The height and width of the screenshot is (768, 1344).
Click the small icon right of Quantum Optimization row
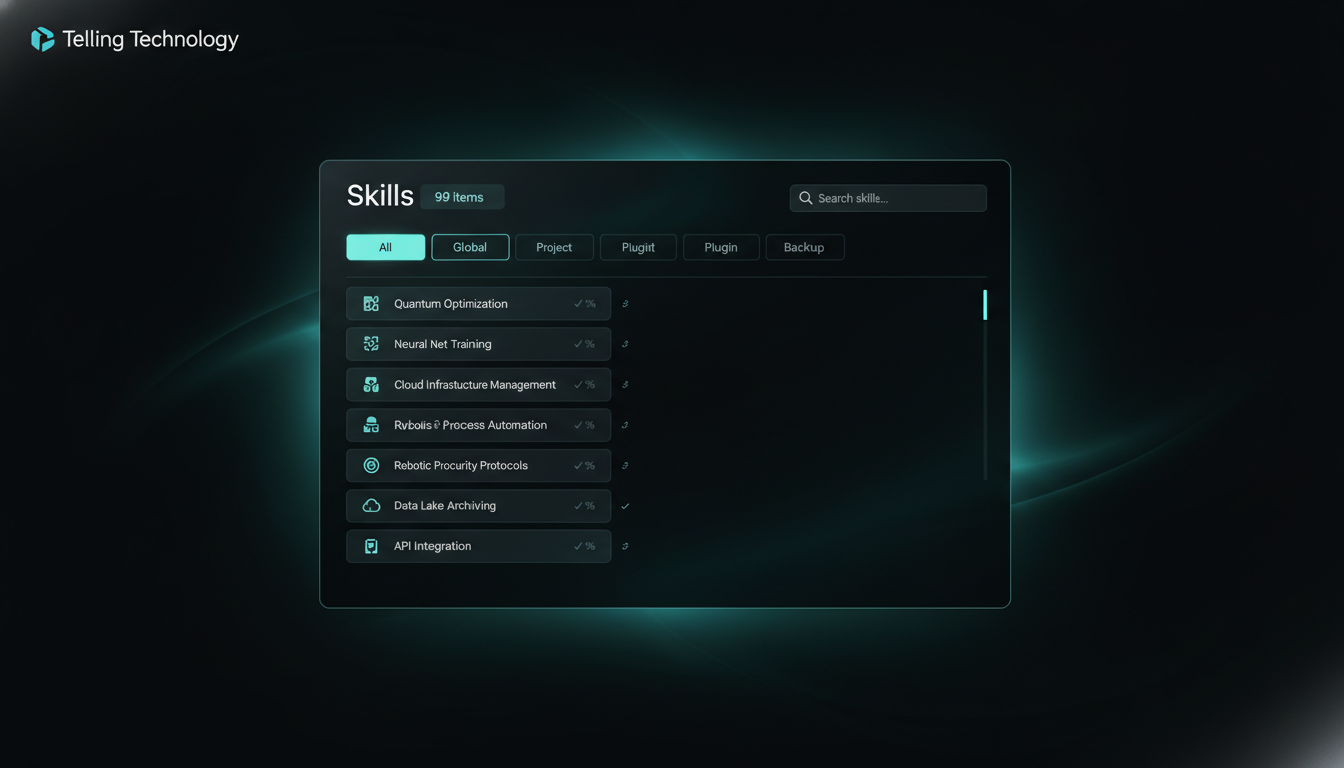point(625,304)
